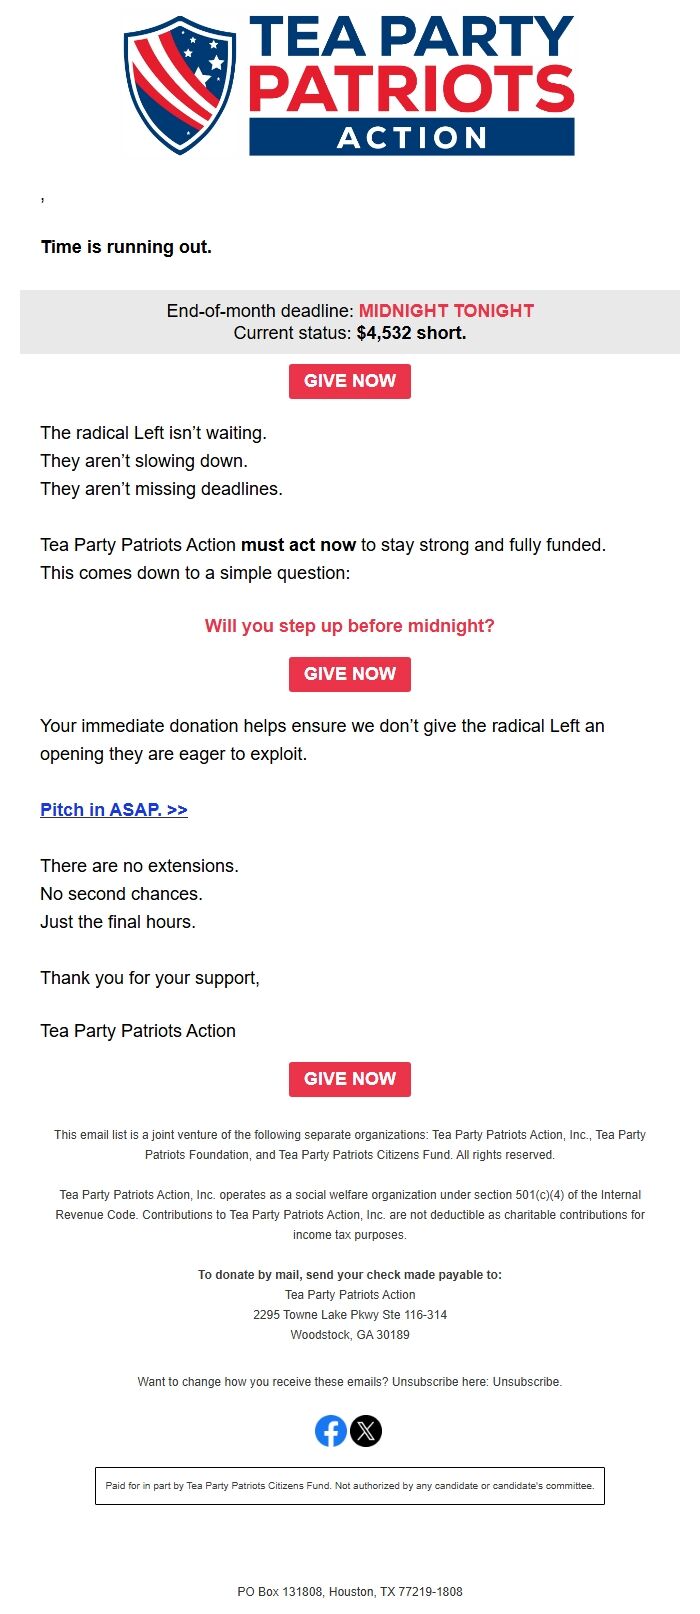
Task: Open Tea Party Patriots Facebook page
Action: click(331, 1430)
